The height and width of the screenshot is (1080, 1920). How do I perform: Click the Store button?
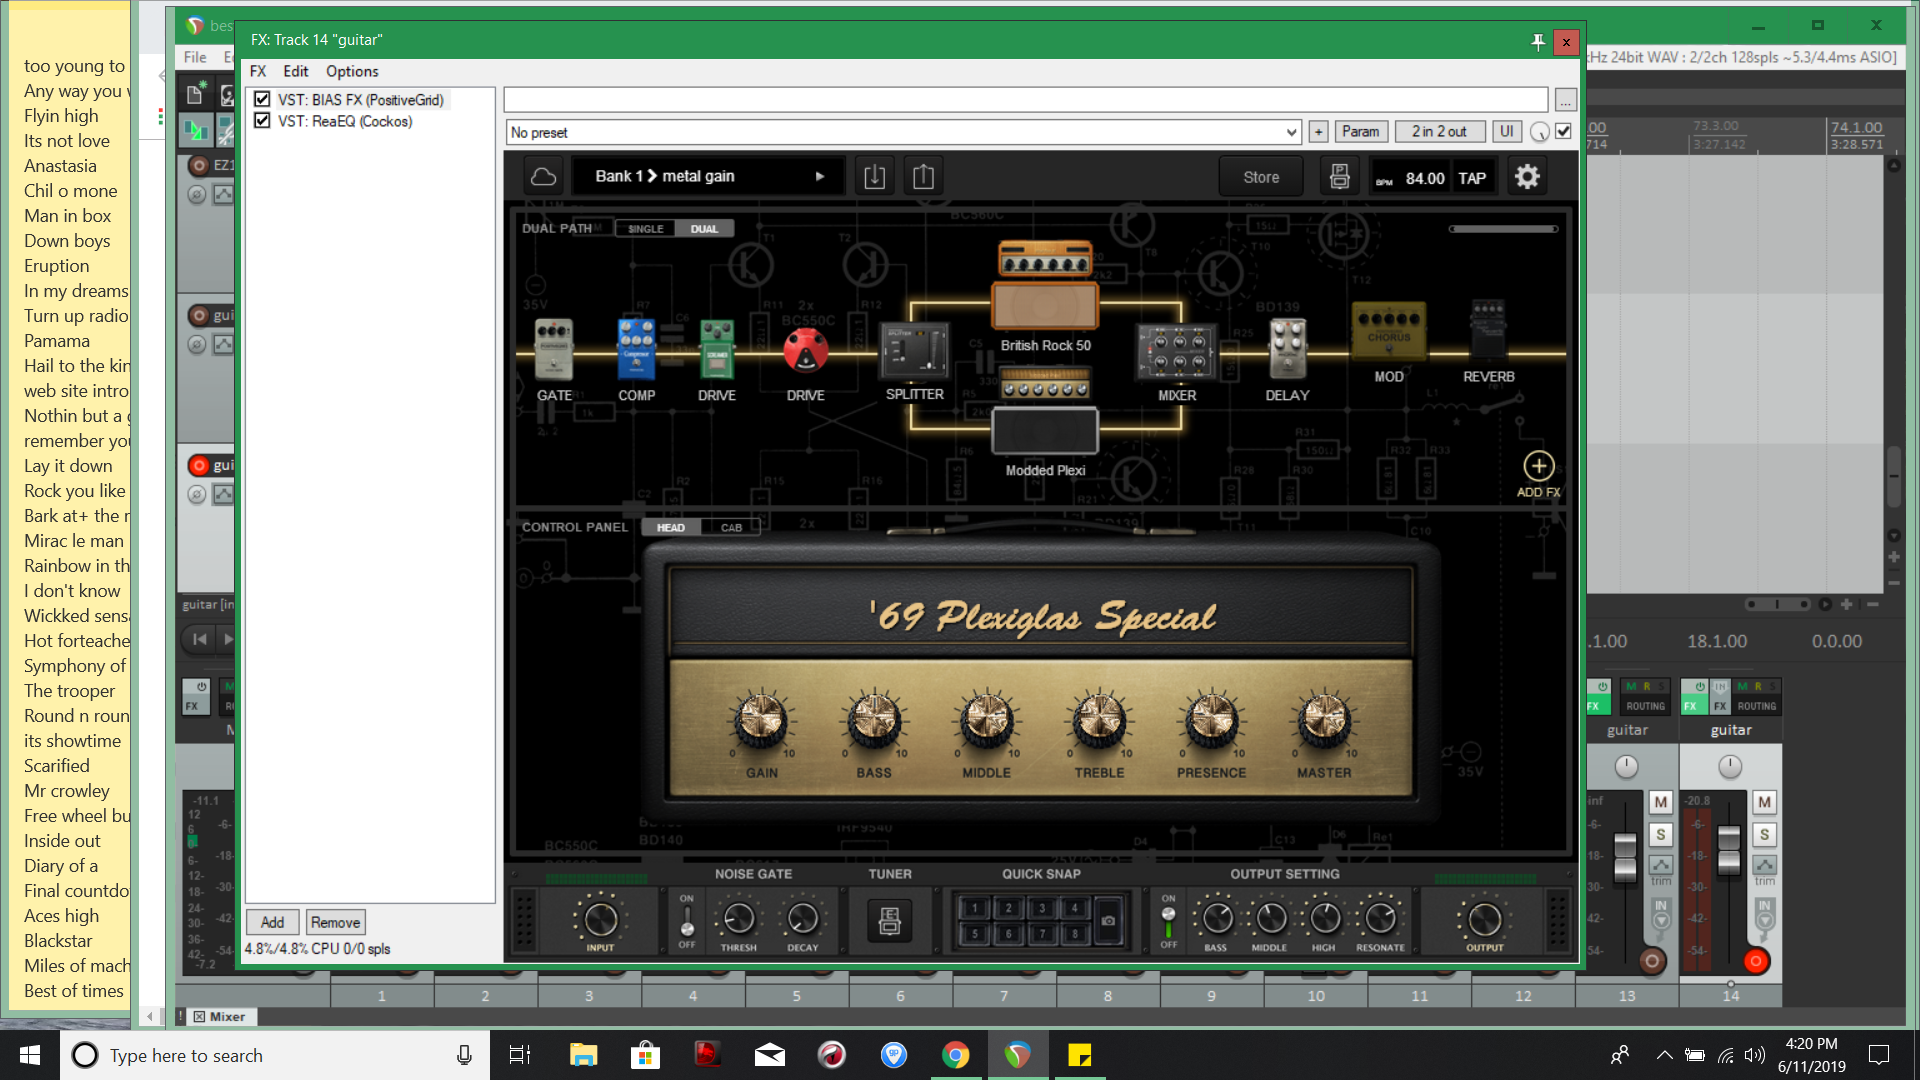1261,177
